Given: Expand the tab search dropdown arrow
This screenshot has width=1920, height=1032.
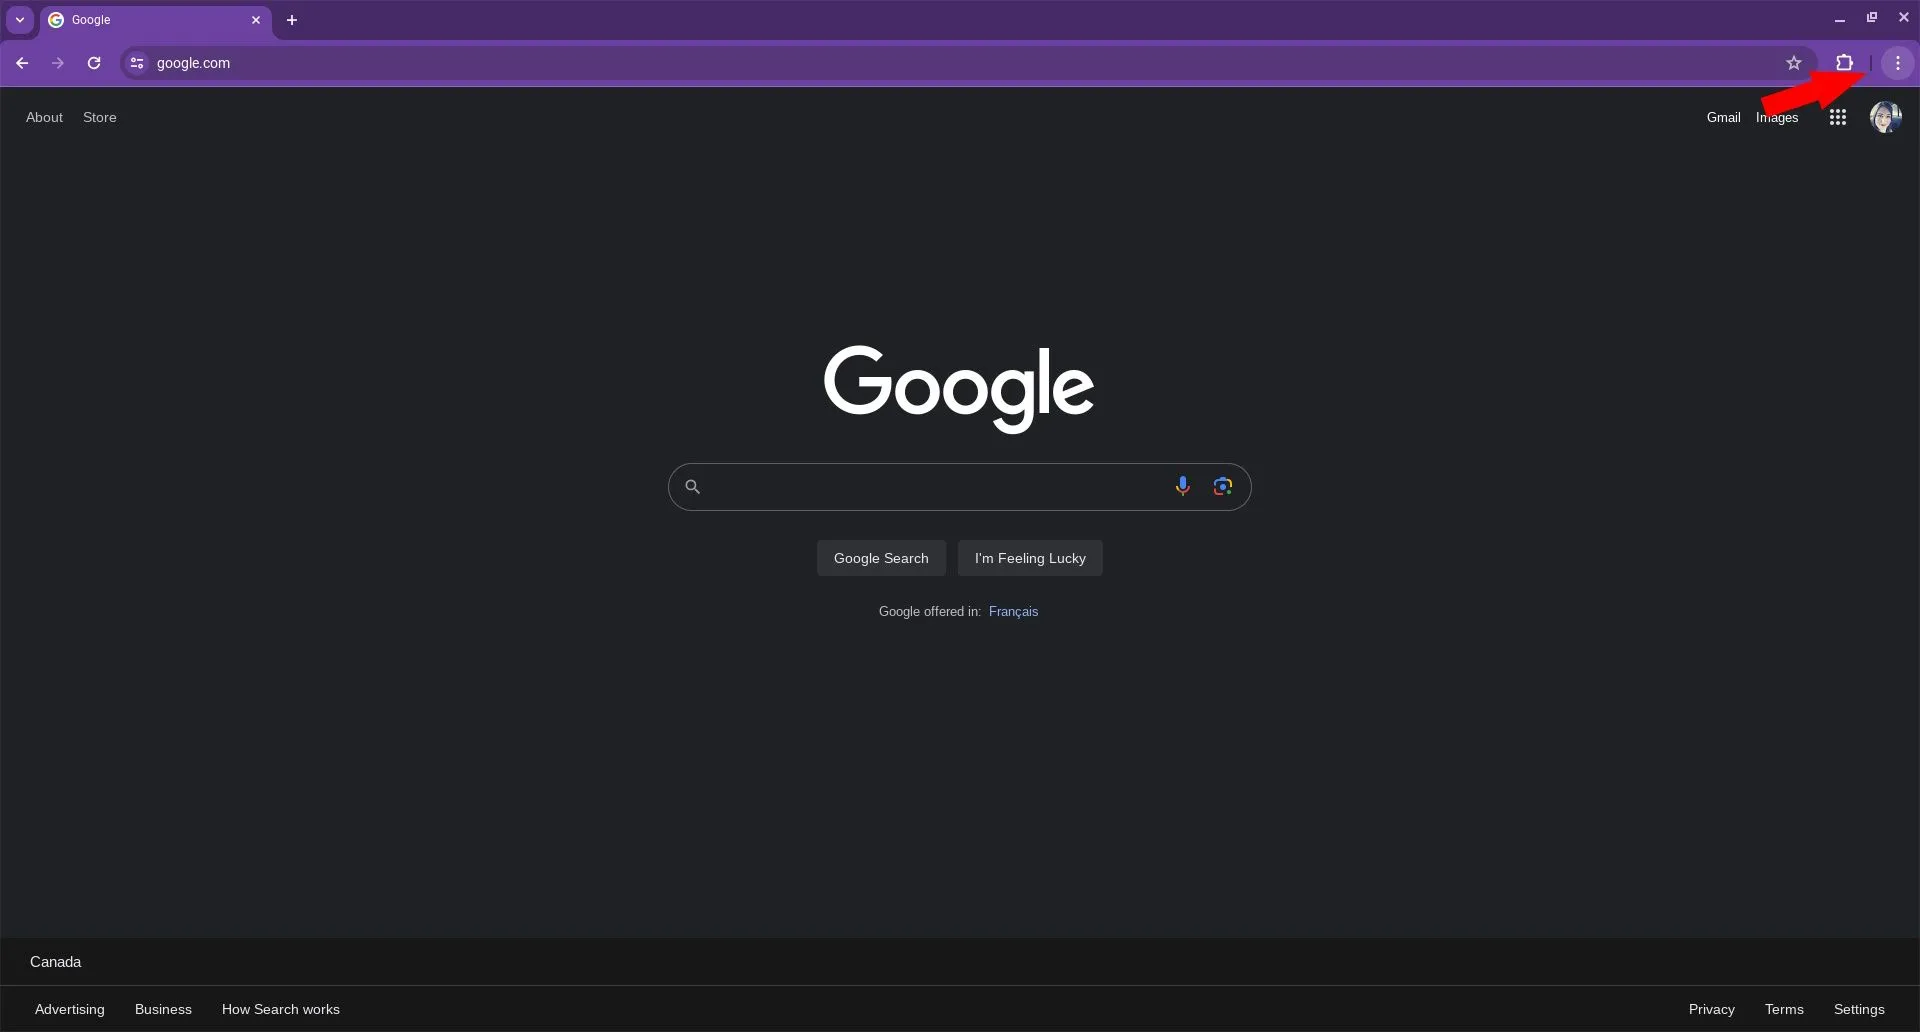Looking at the screenshot, I should (x=20, y=20).
